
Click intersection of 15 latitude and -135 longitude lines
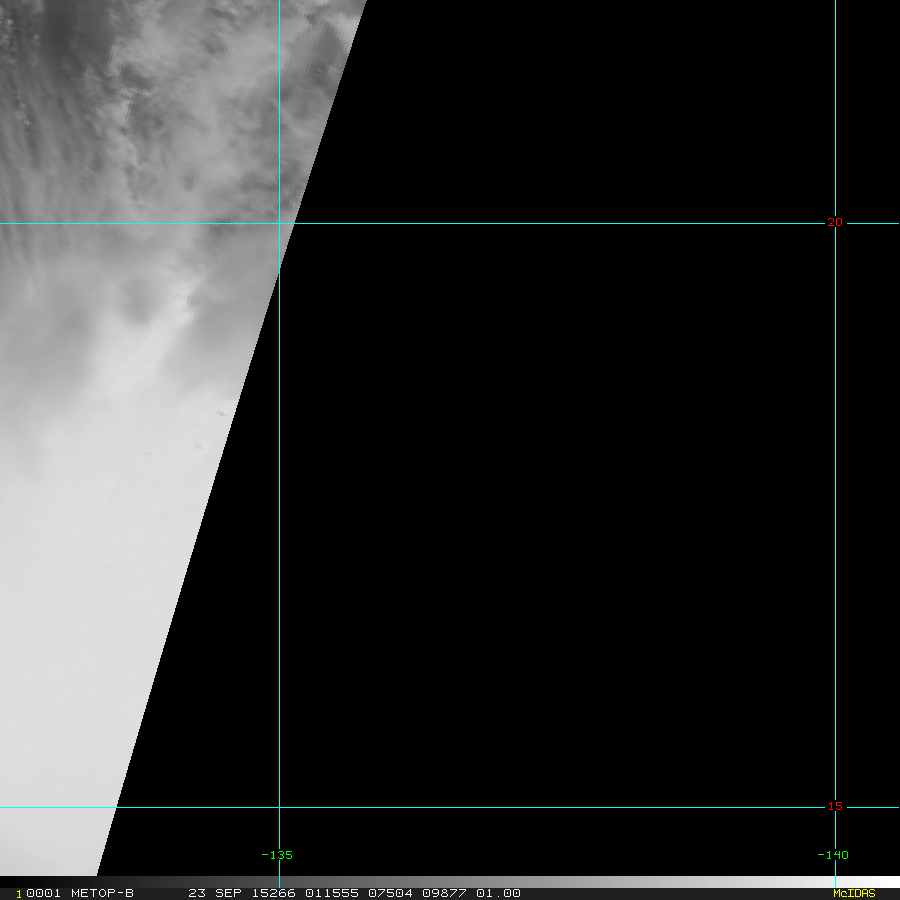click(279, 807)
